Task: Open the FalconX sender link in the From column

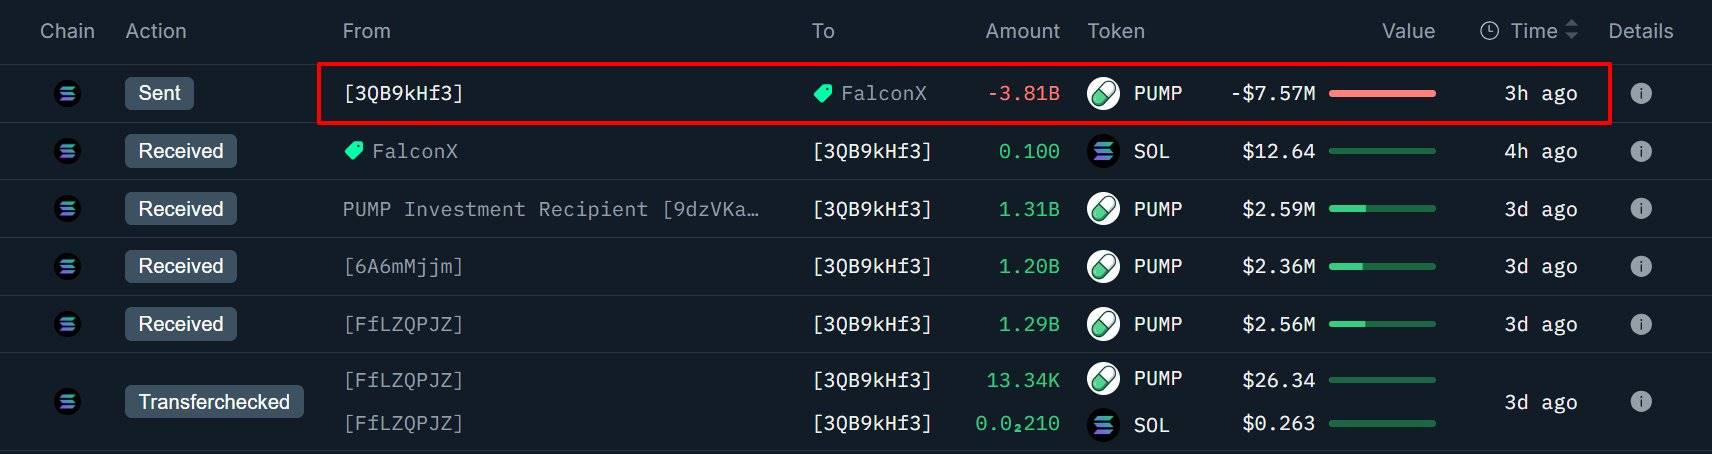Action: coord(414,151)
